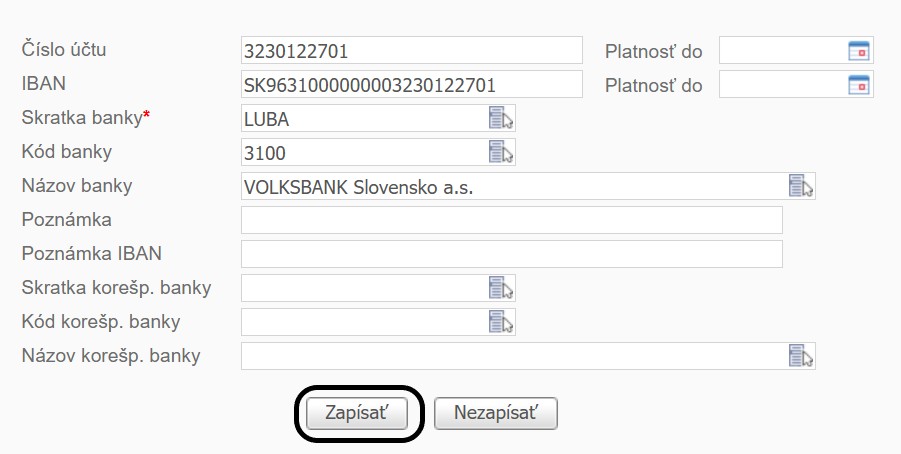
Task: Open calendar picker for IBAN Platnosť do
Action: (x=859, y=84)
